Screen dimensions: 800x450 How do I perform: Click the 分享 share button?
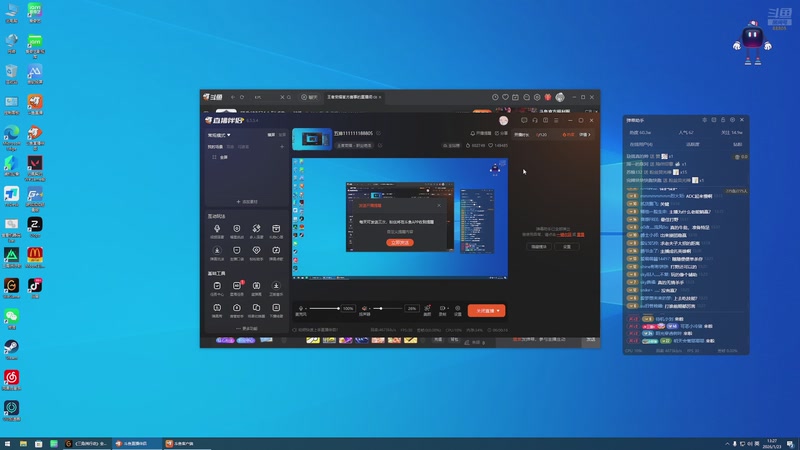click(502, 133)
